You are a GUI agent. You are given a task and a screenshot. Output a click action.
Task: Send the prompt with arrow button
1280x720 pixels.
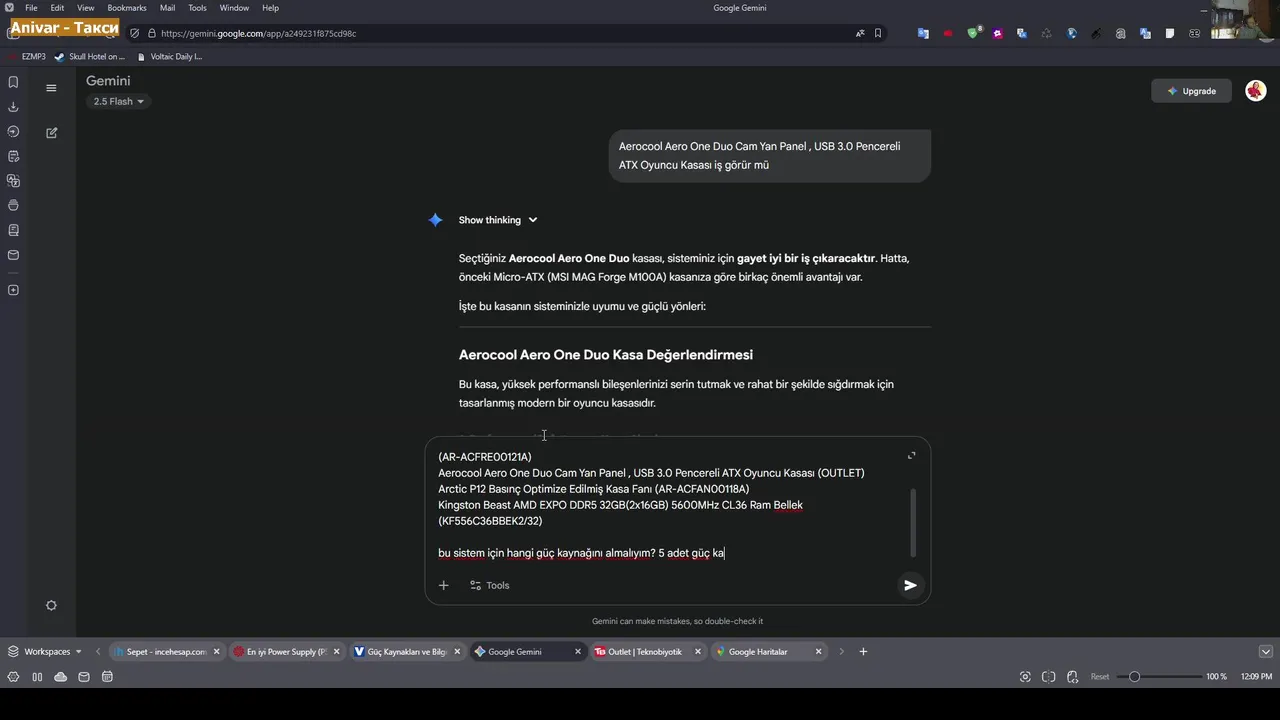pyautogui.click(x=910, y=585)
